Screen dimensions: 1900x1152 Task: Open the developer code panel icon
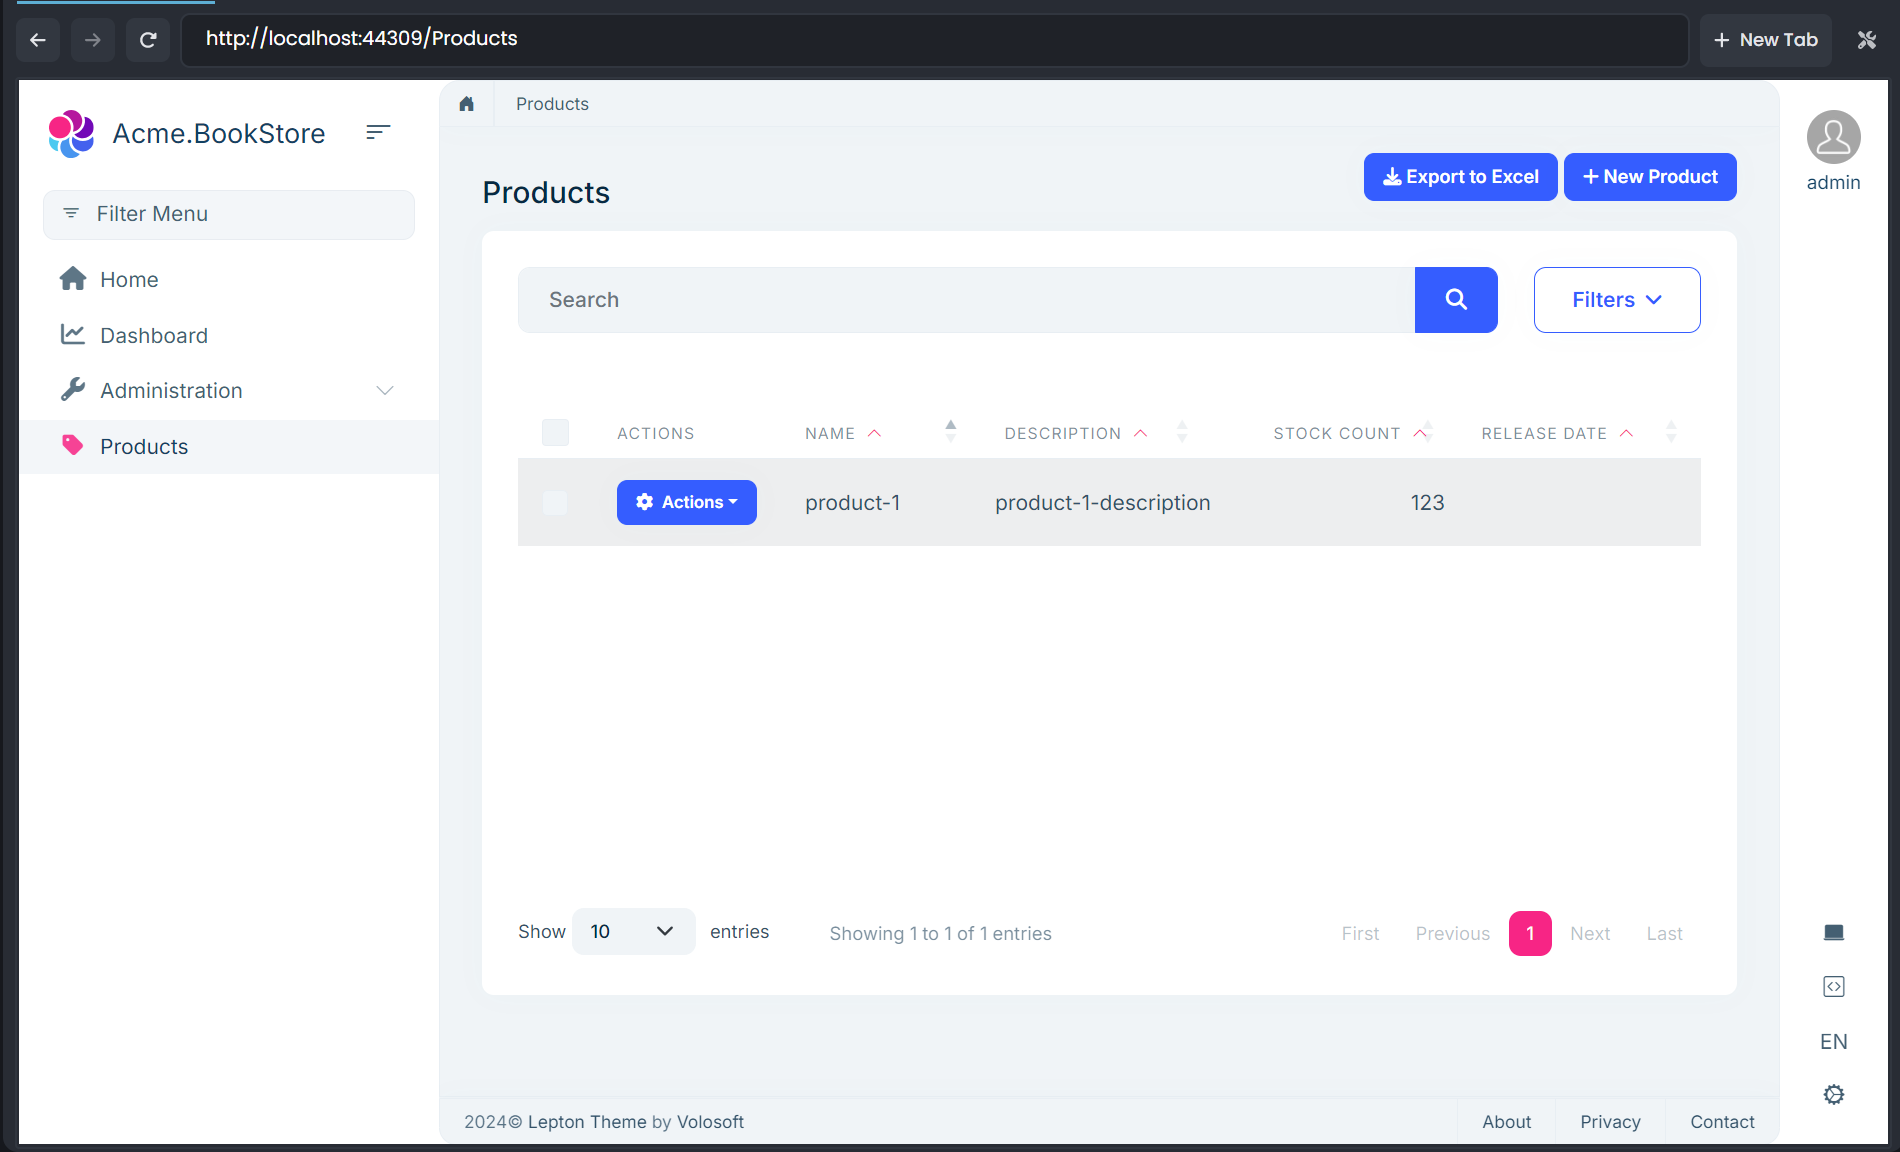1833,986
